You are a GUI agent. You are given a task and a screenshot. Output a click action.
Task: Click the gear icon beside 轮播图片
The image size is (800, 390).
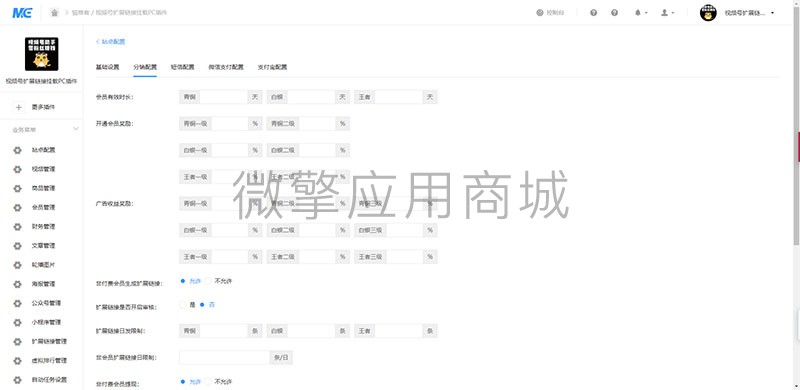18,265
